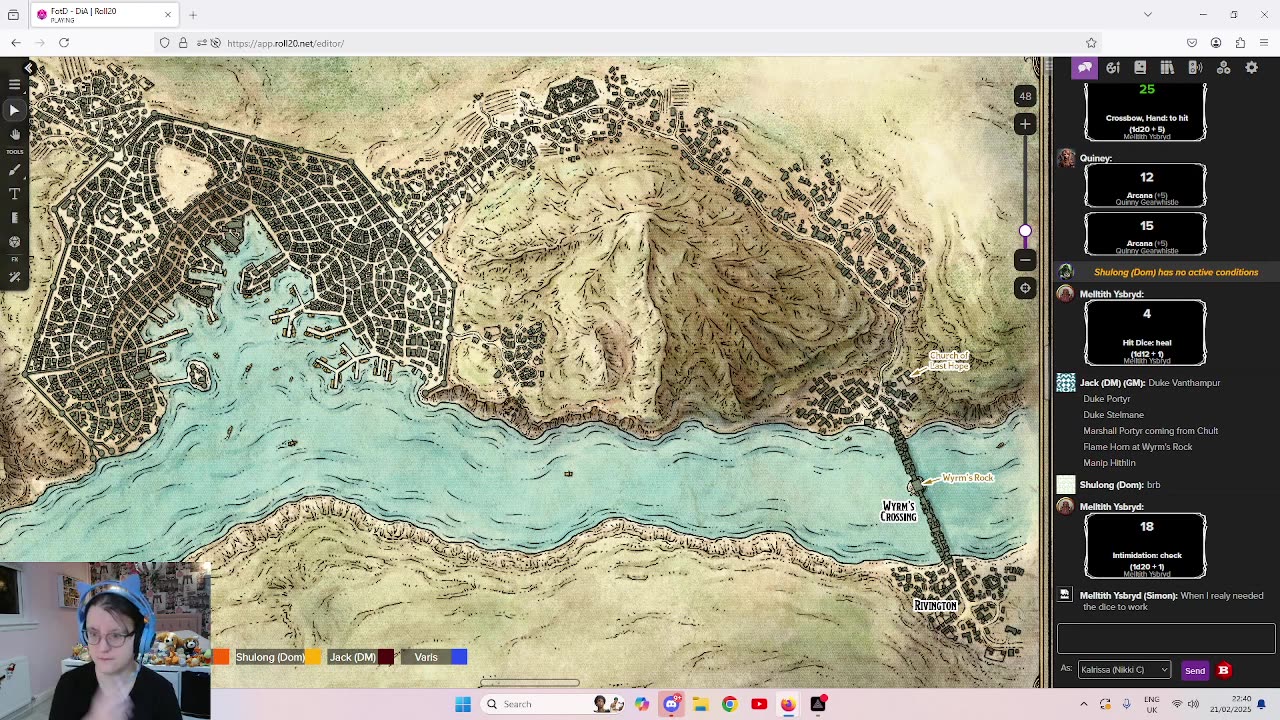Screen dimensions: 1280x720
Task: Open the My Settings gear tab
Action: 1251,67
